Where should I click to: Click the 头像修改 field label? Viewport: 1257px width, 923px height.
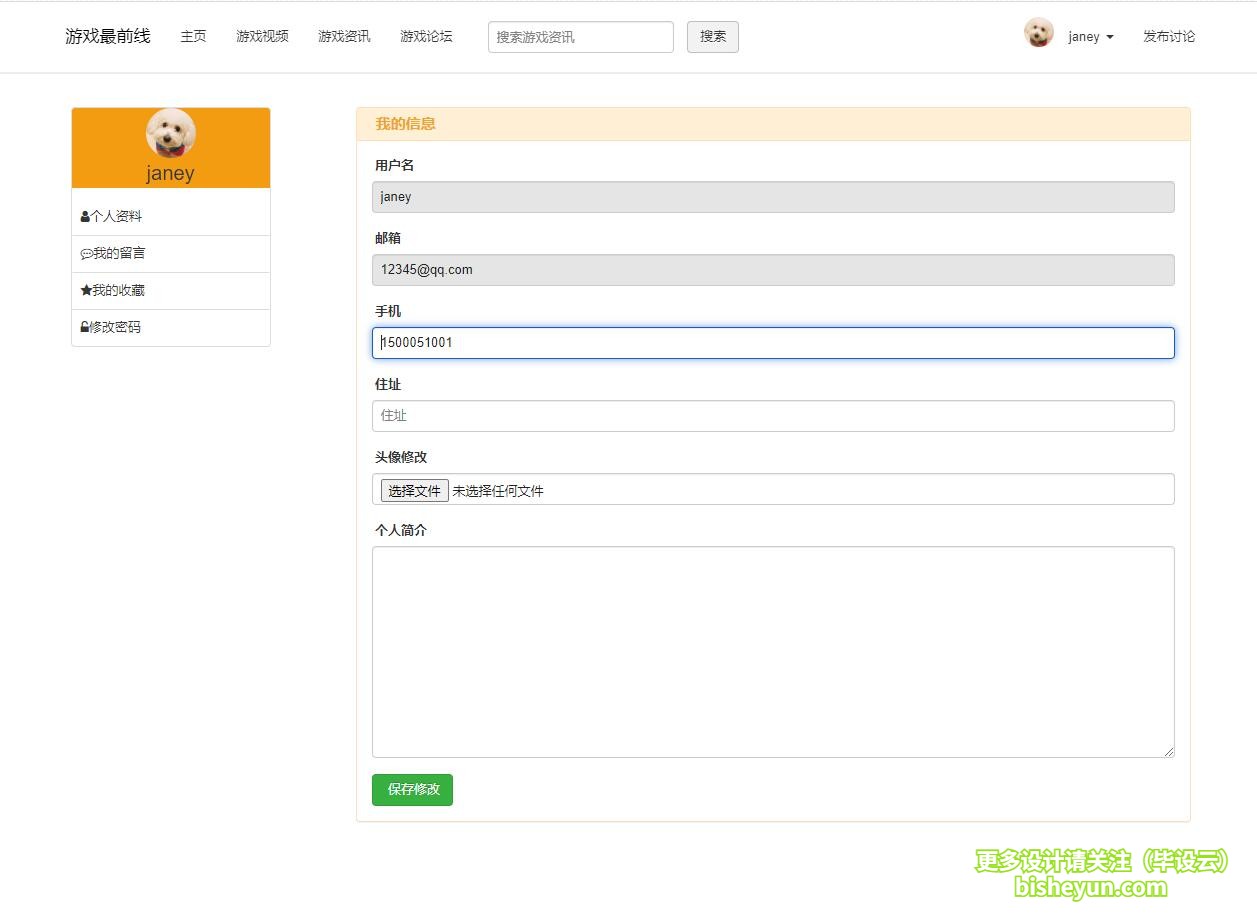pos(401,457)
